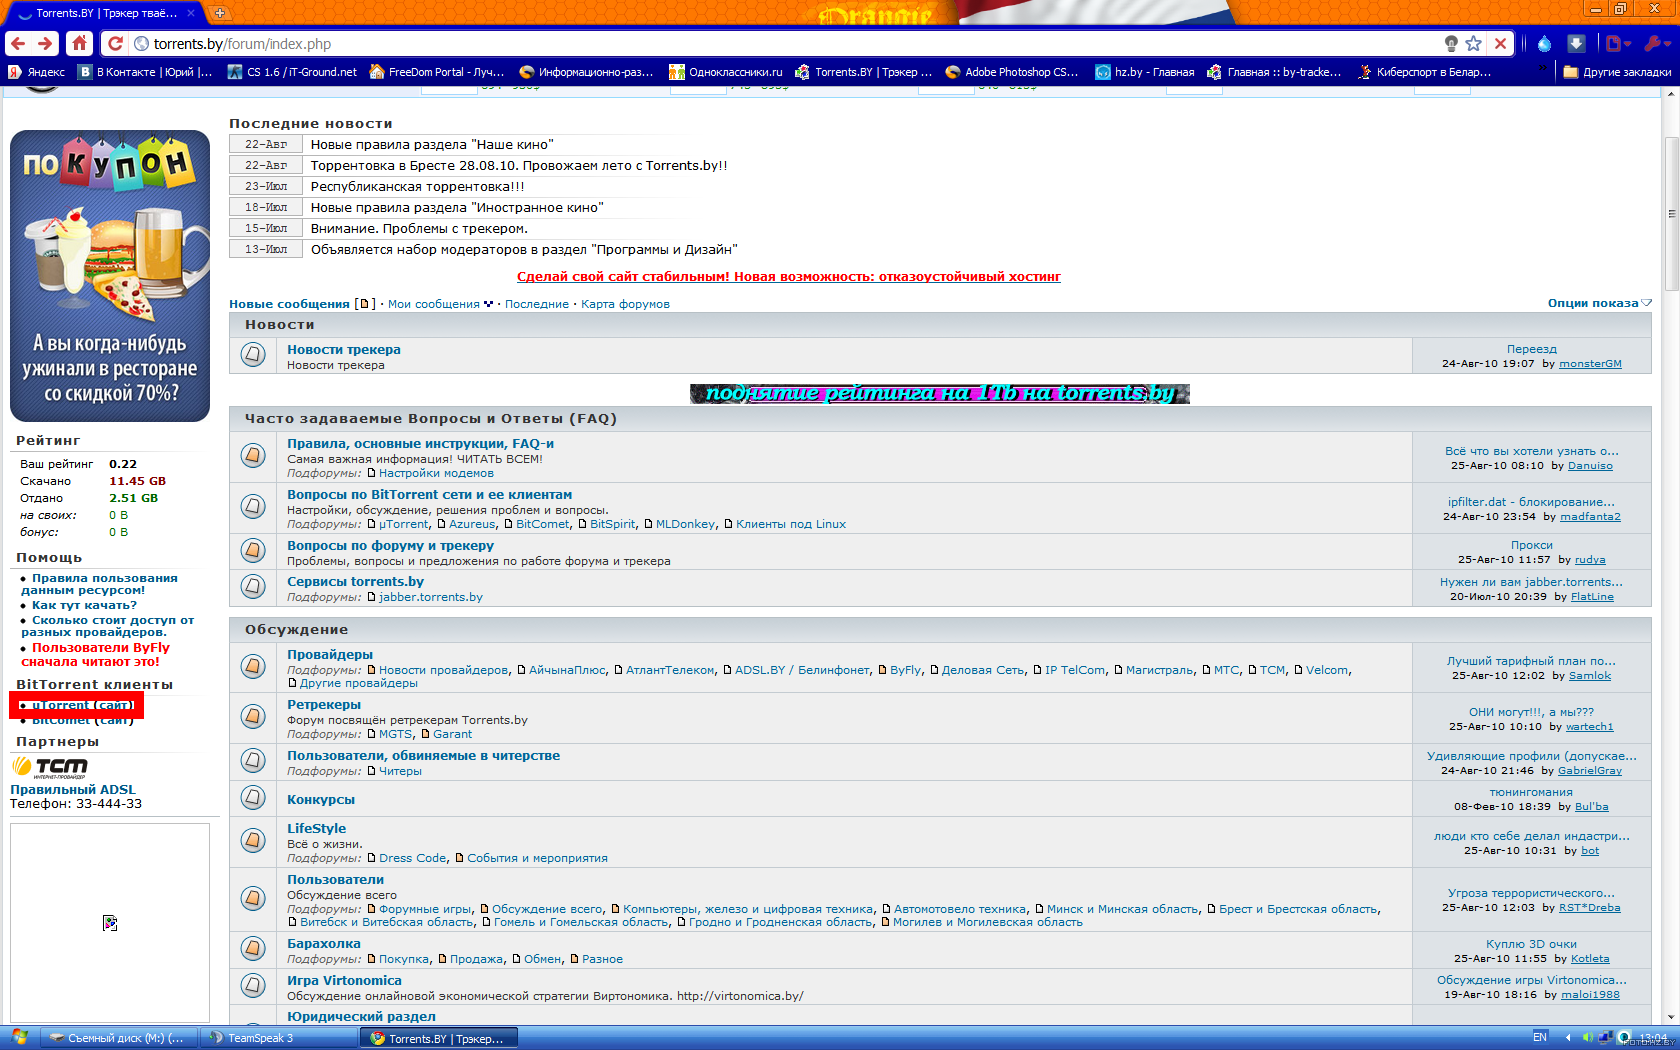Click inside the address bar URL field

click(x=790, y=44)
